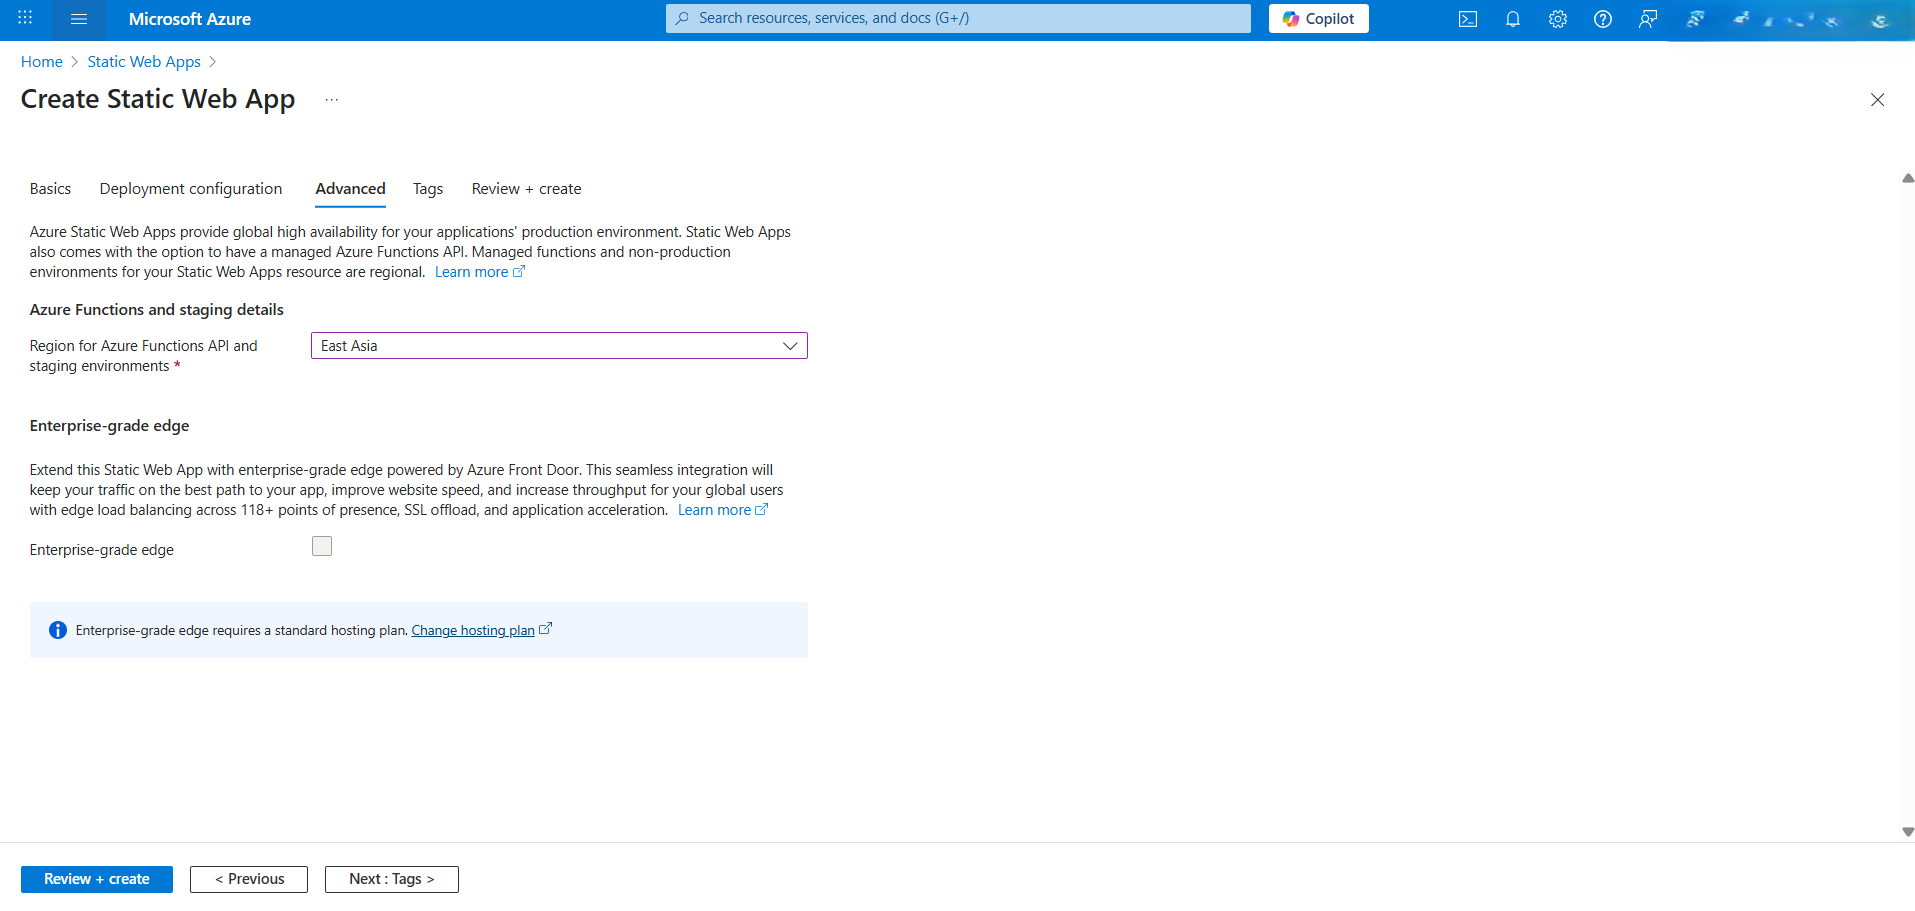Viewport: 1915px width, 911px height.
Task: Switch to the Basics tab
Action: point(50,189)
